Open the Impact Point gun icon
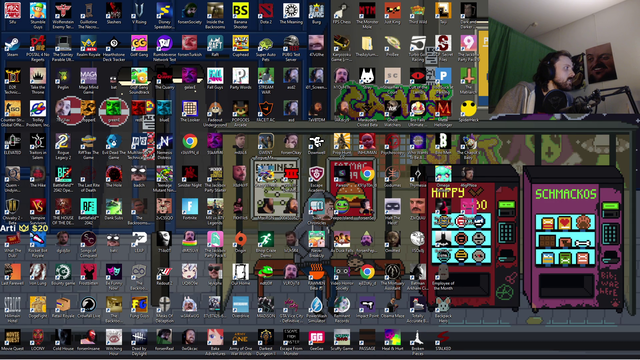Image resolution: width=640 pixels, height=360 pixels. (367, 304)
